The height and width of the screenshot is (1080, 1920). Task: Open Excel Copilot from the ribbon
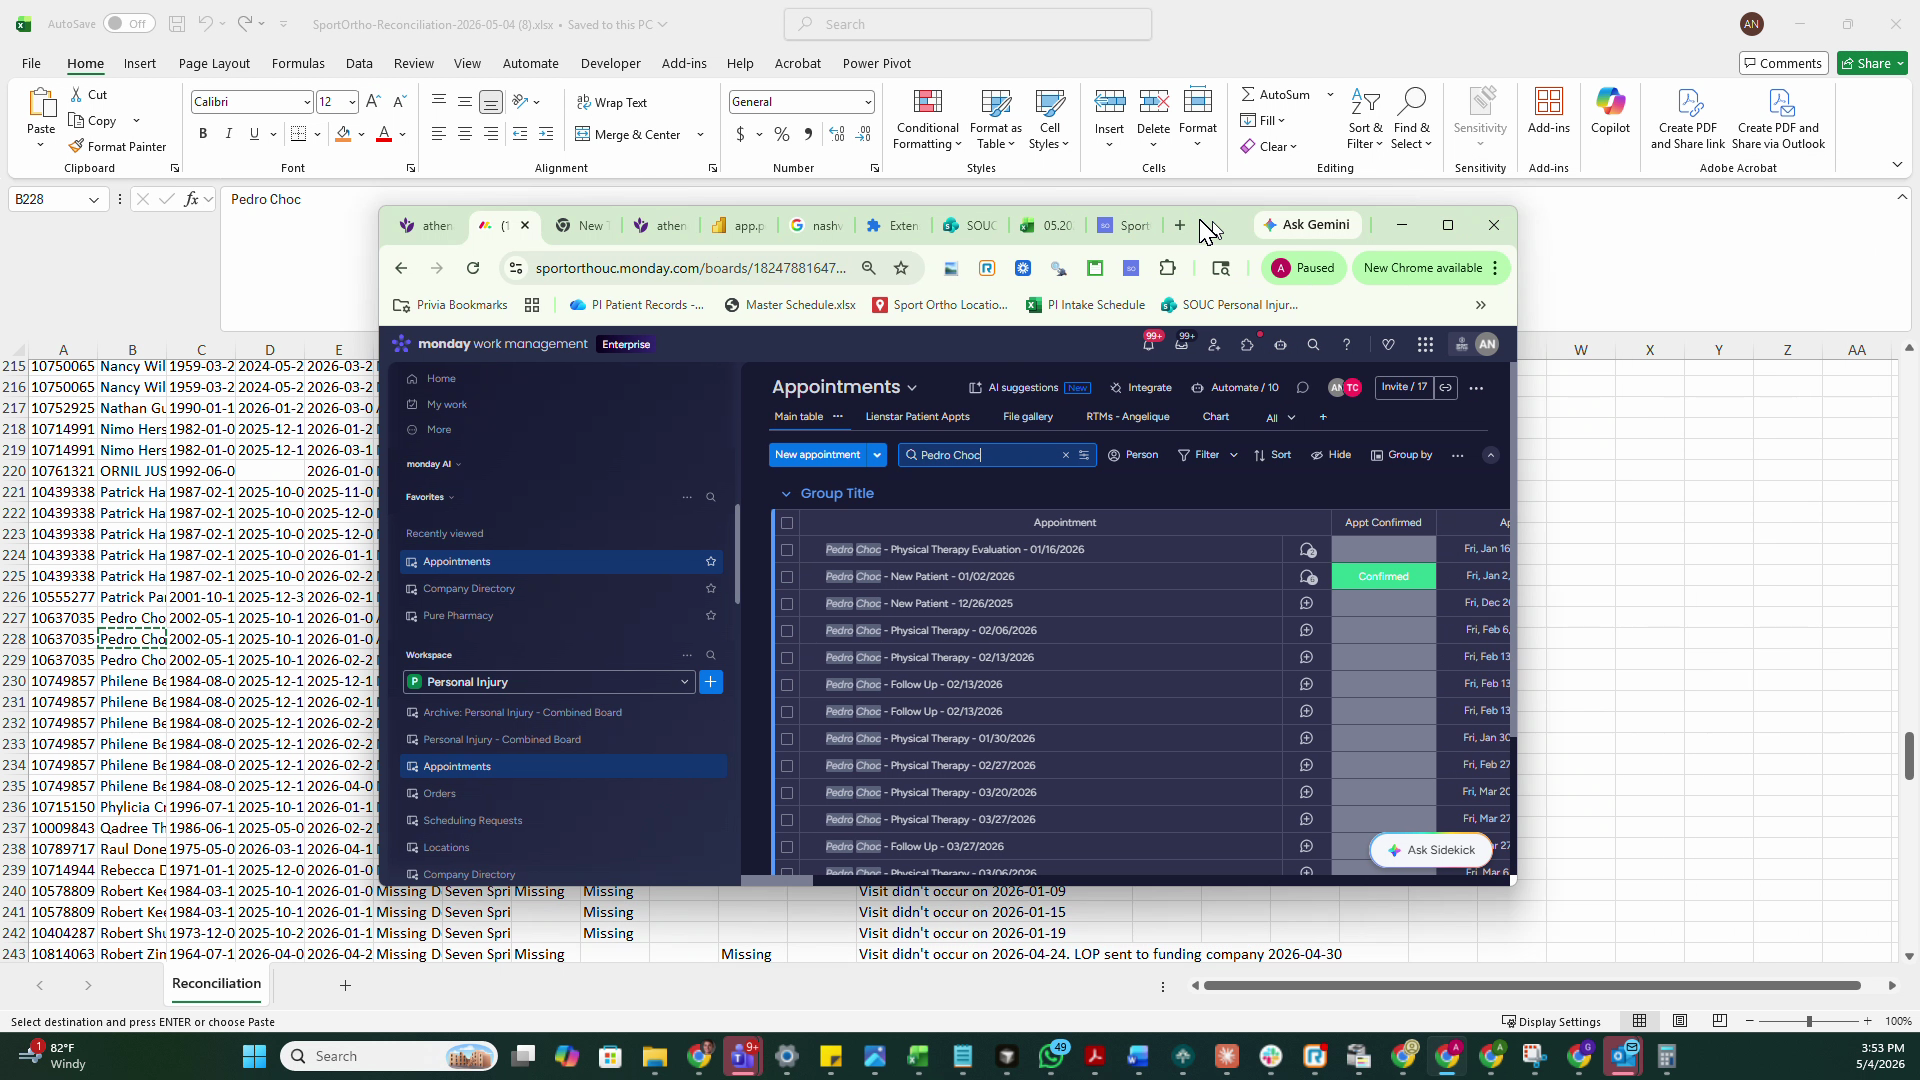pyautogui.click(x=1610, y=111)
